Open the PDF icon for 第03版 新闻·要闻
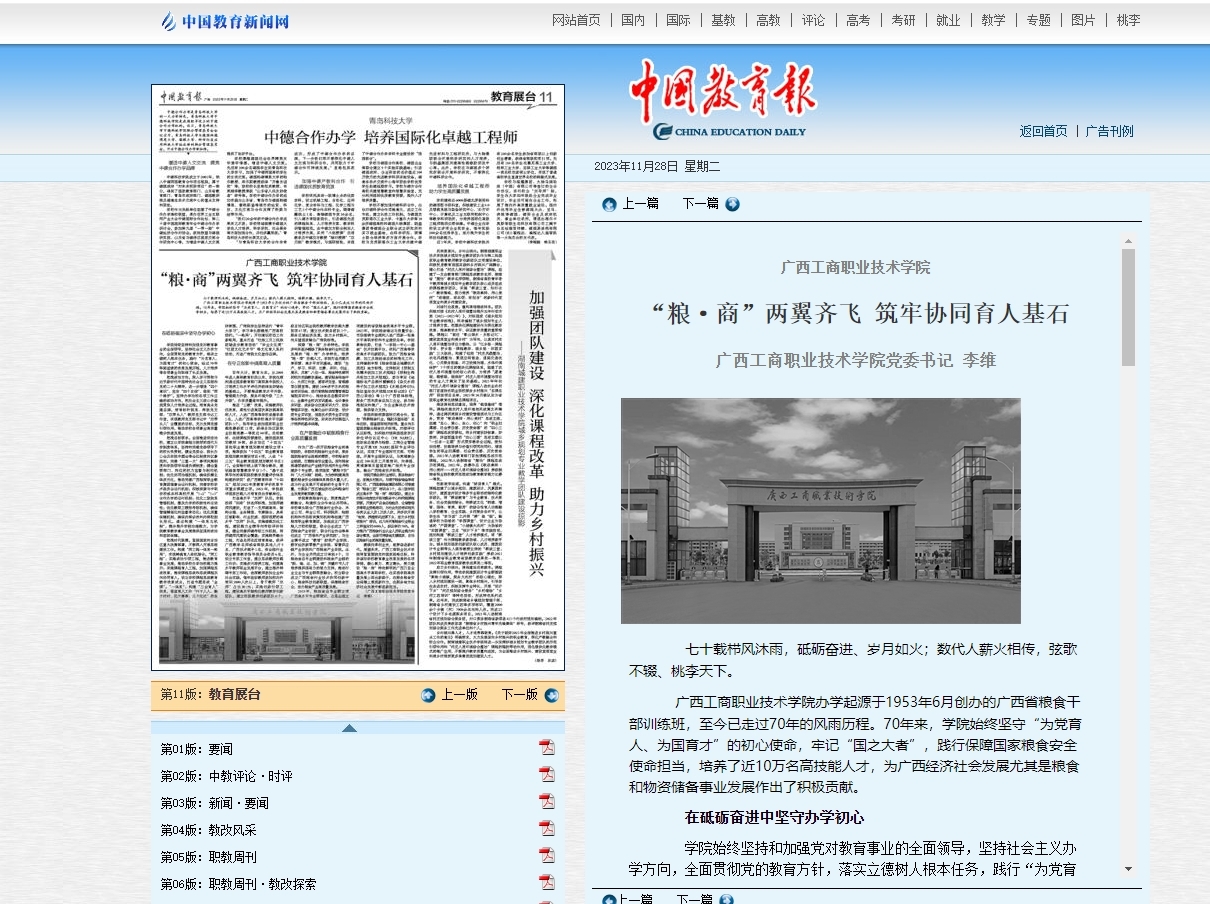 click(547, 802)
